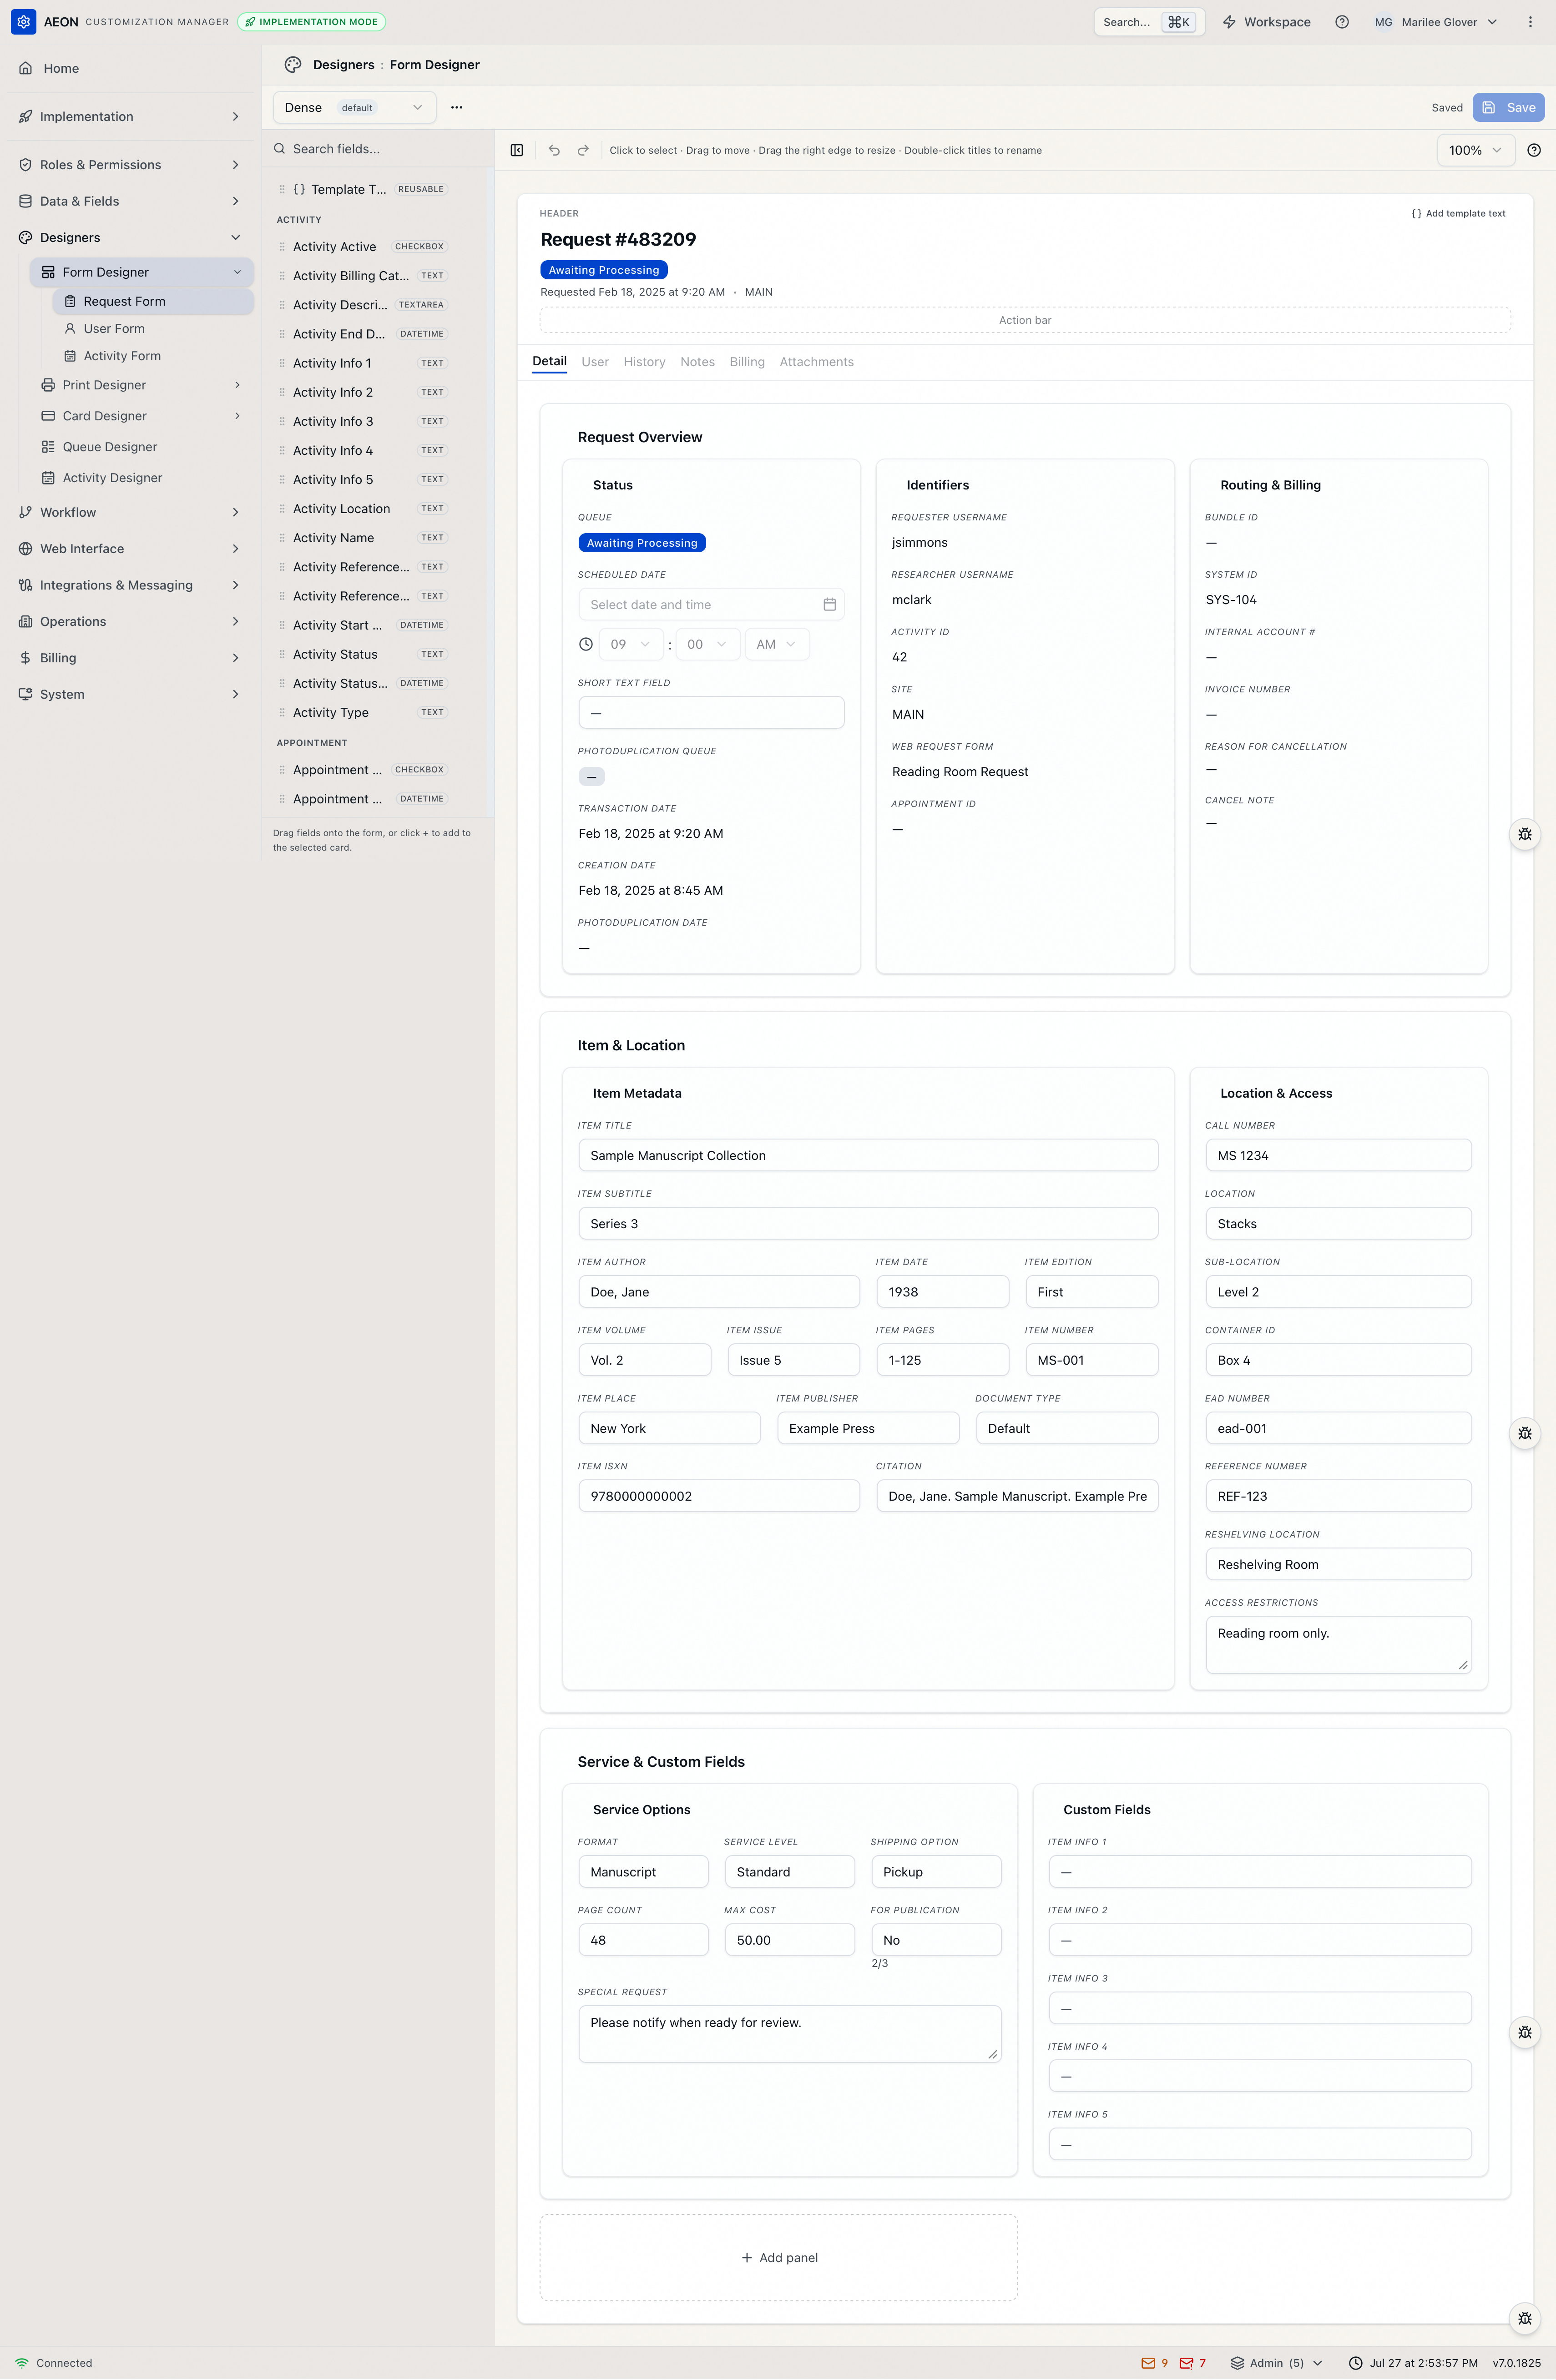Open Queue Designer in sidebar
Screen dimensions: 1556x2380
click(x=142, y=447)
